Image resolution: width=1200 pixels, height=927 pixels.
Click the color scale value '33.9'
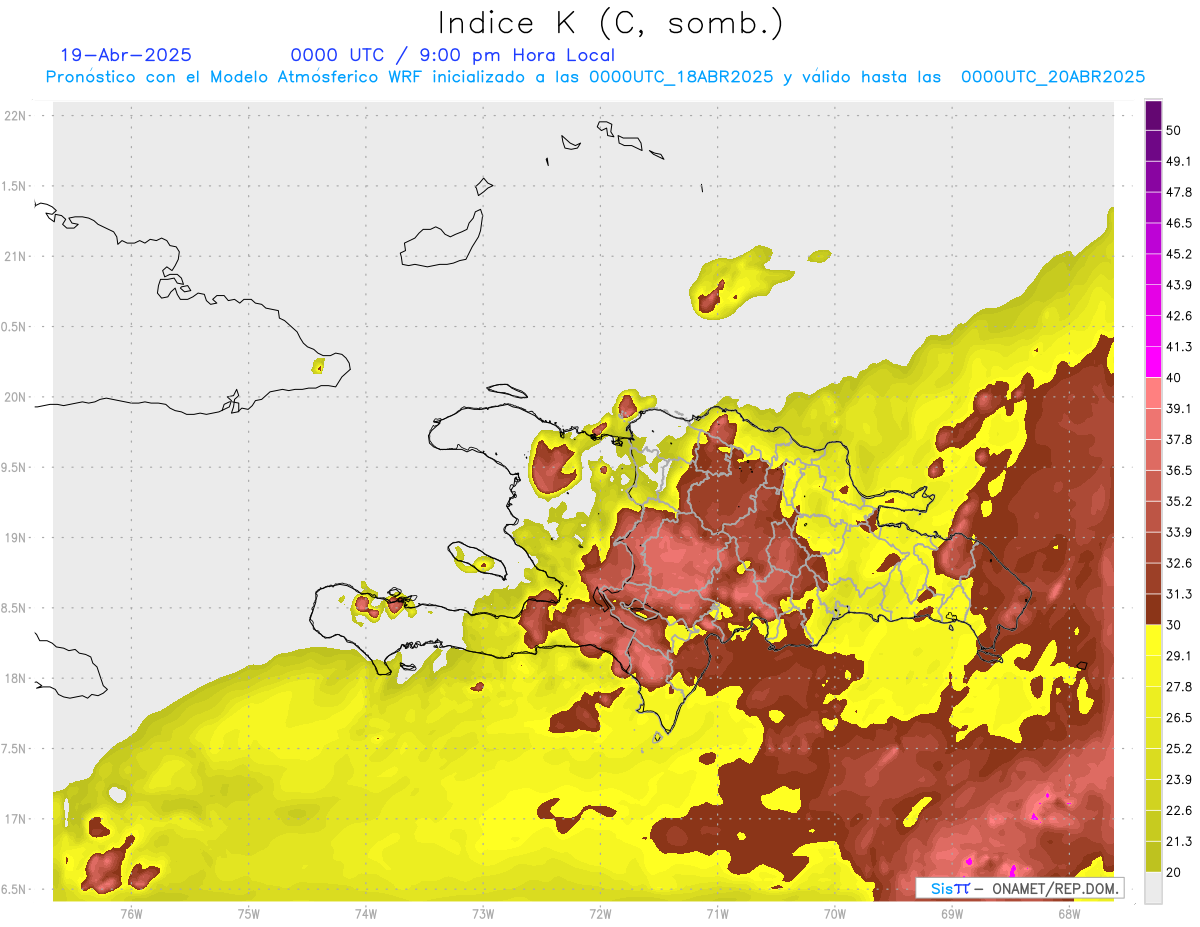(1179, 532)
